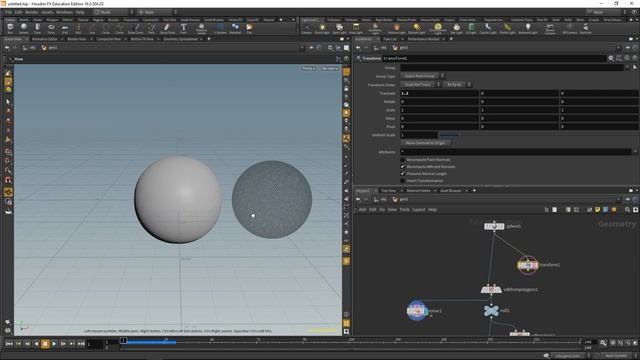Open the Render menu
This screenshot has height=360, width=640.
31,12
